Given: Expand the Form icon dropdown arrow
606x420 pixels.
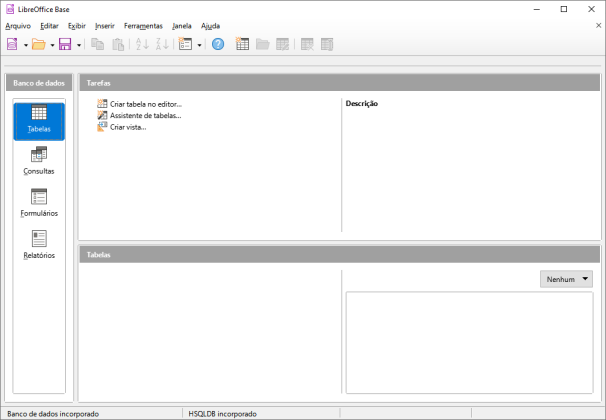Looking at the screenshot, I should point(199,45).
